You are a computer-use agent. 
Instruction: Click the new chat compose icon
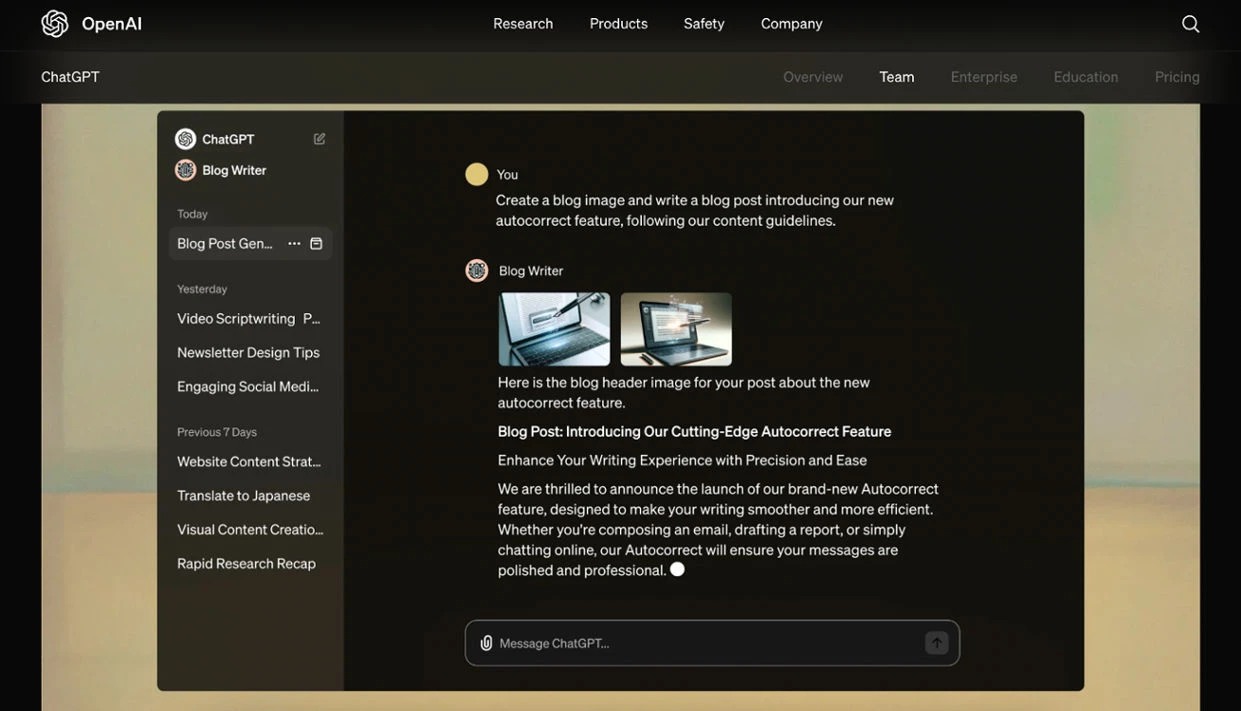click(319, 139)
